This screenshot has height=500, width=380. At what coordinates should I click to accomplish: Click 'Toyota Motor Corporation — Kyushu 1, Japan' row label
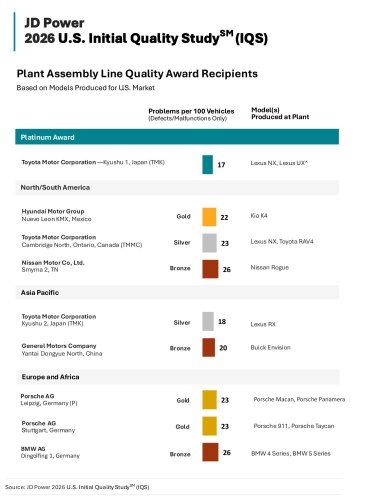click(x=93, y=162)
